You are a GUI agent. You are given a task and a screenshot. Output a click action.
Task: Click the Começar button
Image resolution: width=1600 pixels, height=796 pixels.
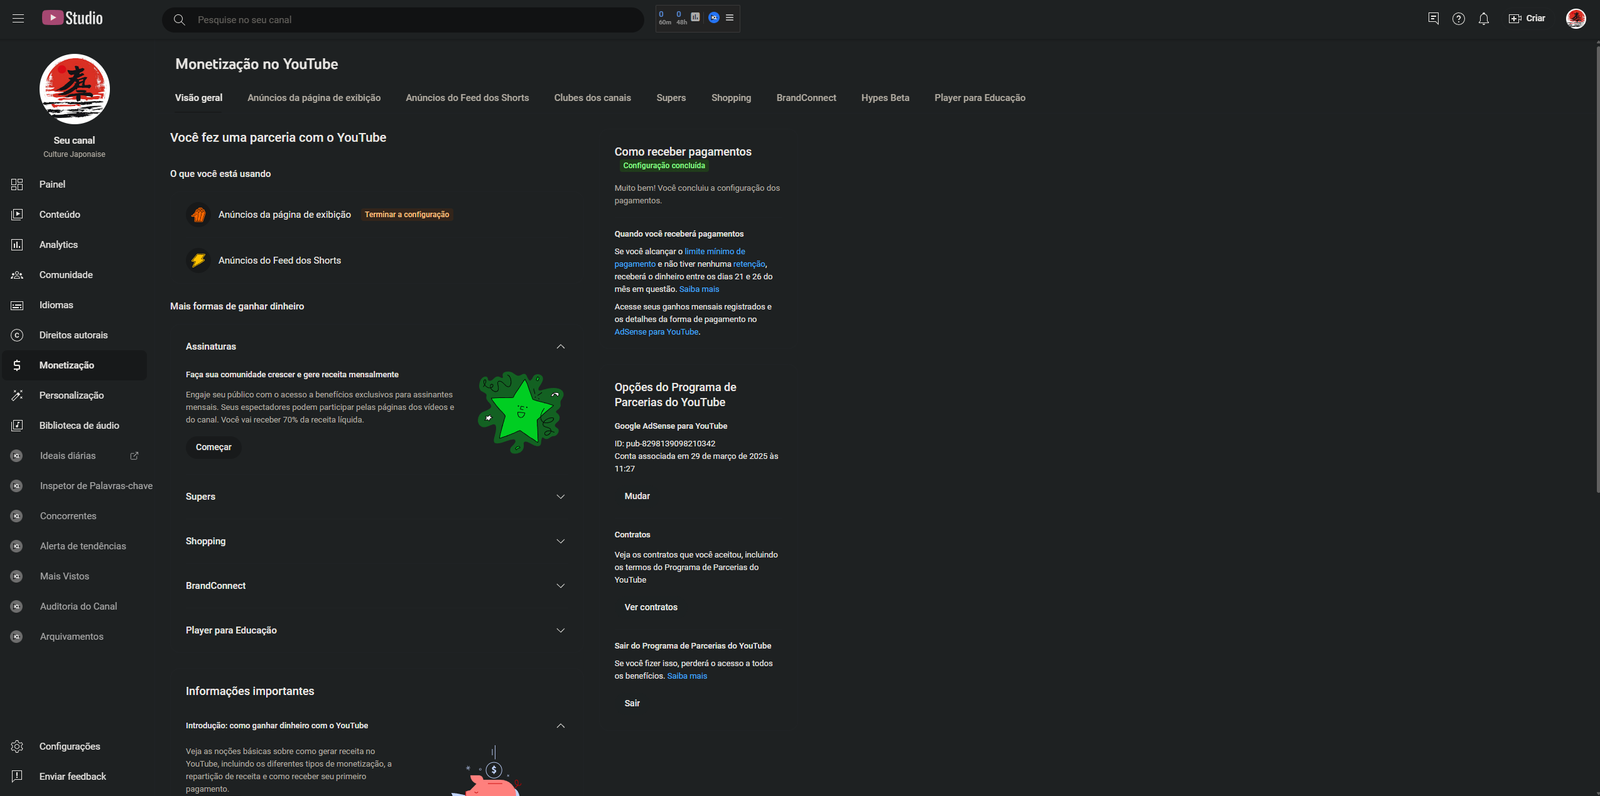click(x=213, y=447)
